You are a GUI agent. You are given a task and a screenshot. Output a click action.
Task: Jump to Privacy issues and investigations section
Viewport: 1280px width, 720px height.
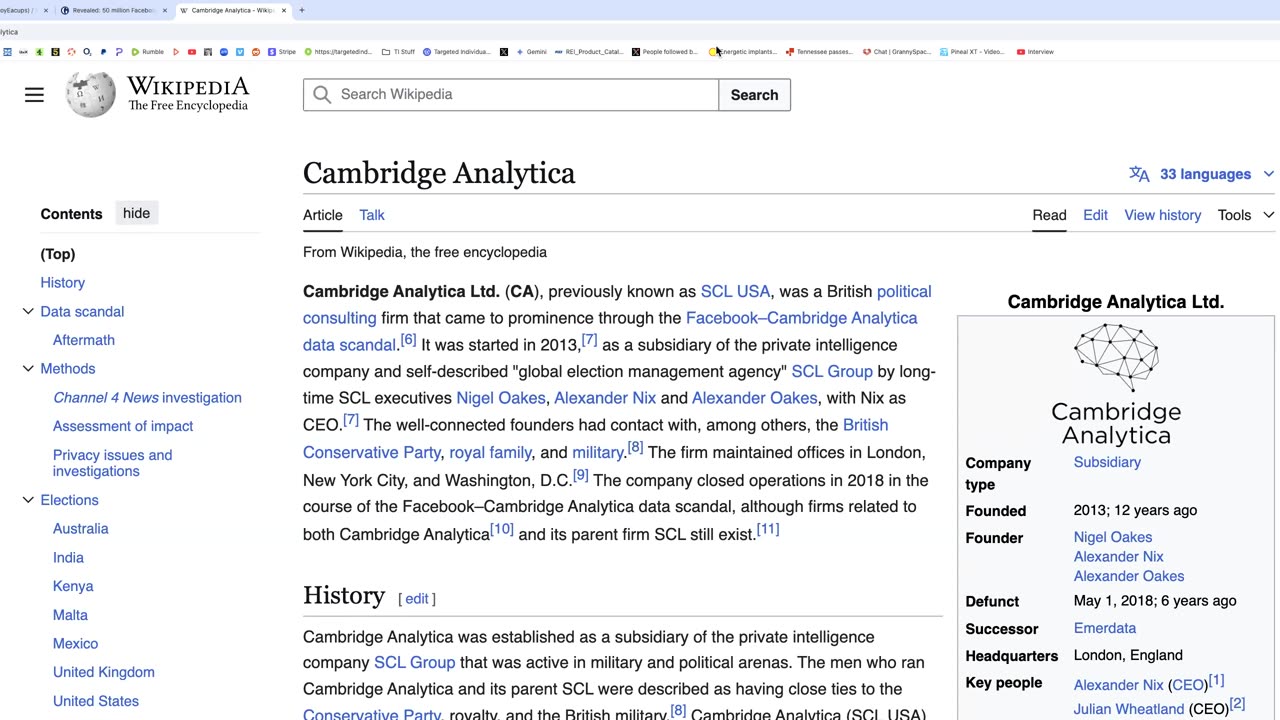tap(112, 463)
